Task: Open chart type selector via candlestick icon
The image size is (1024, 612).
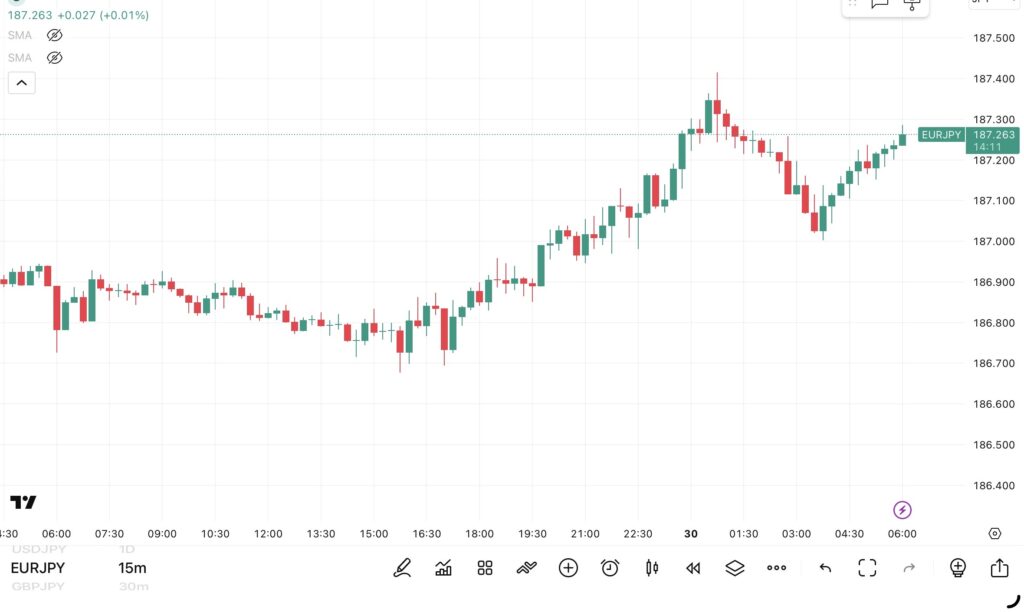Action: pyautogui.click(x=651, y=568)
